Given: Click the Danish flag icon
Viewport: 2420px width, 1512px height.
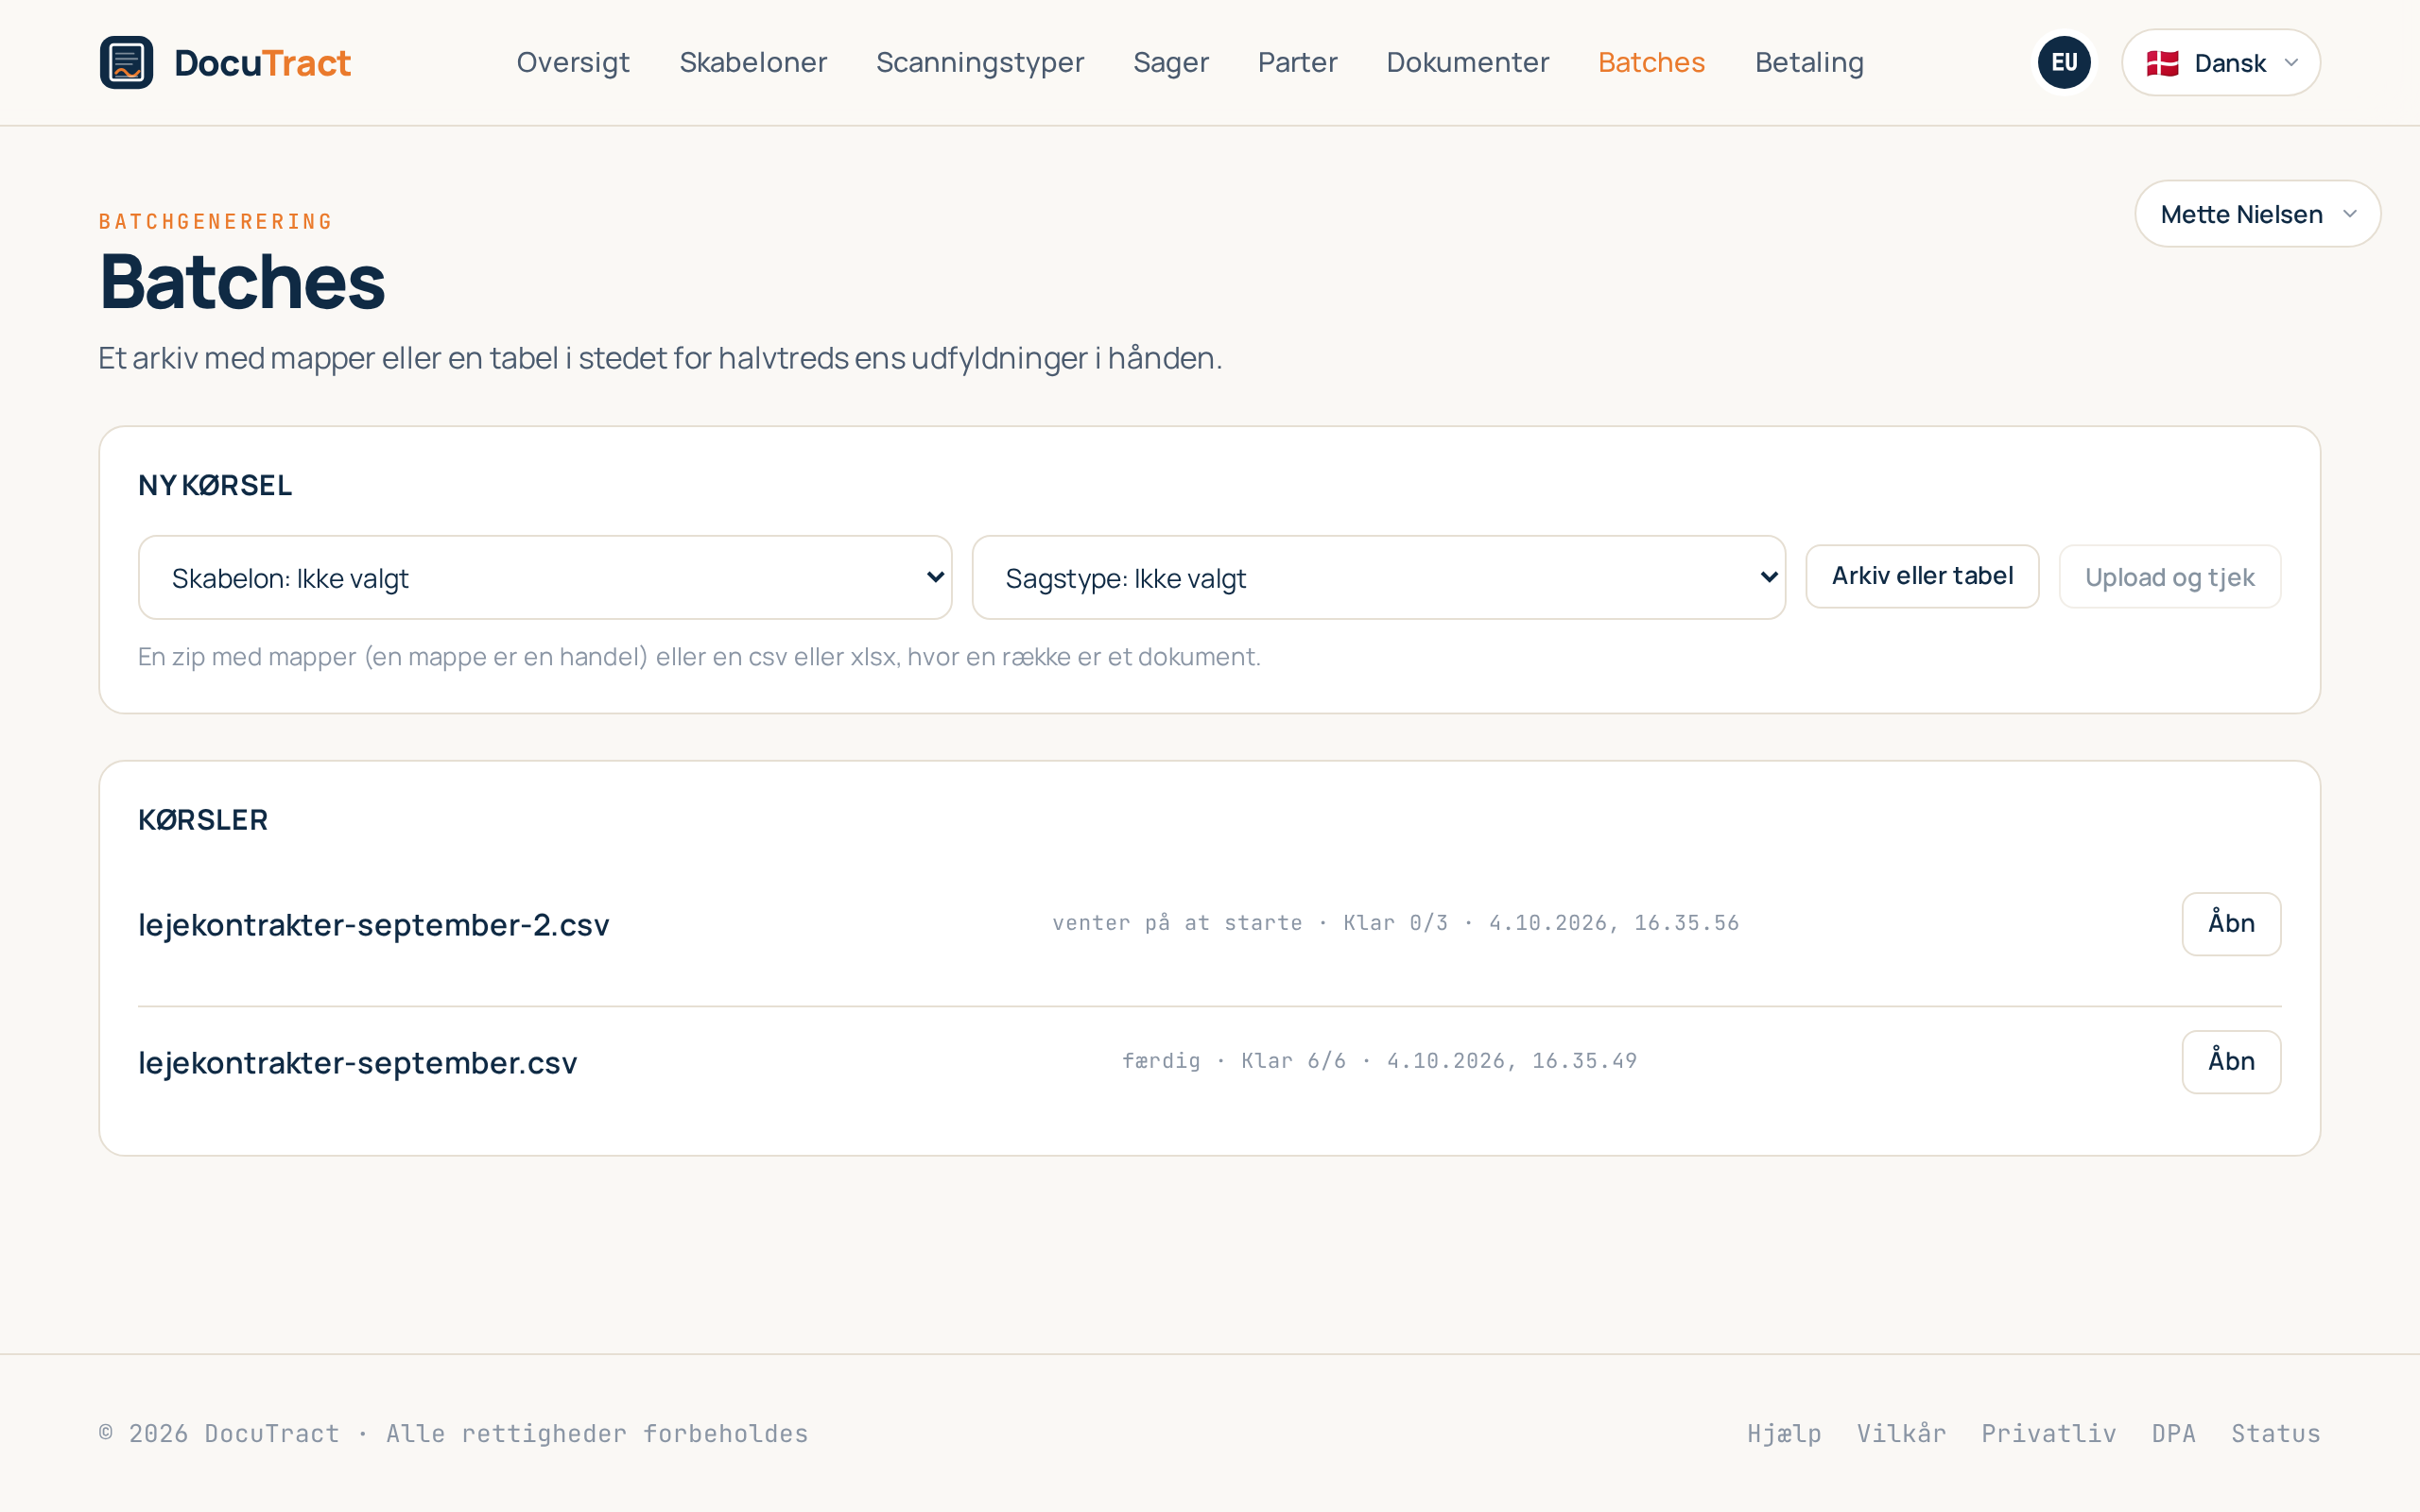Looking at the screenshot, I should pyautogui.click(x=2162, y=63).
